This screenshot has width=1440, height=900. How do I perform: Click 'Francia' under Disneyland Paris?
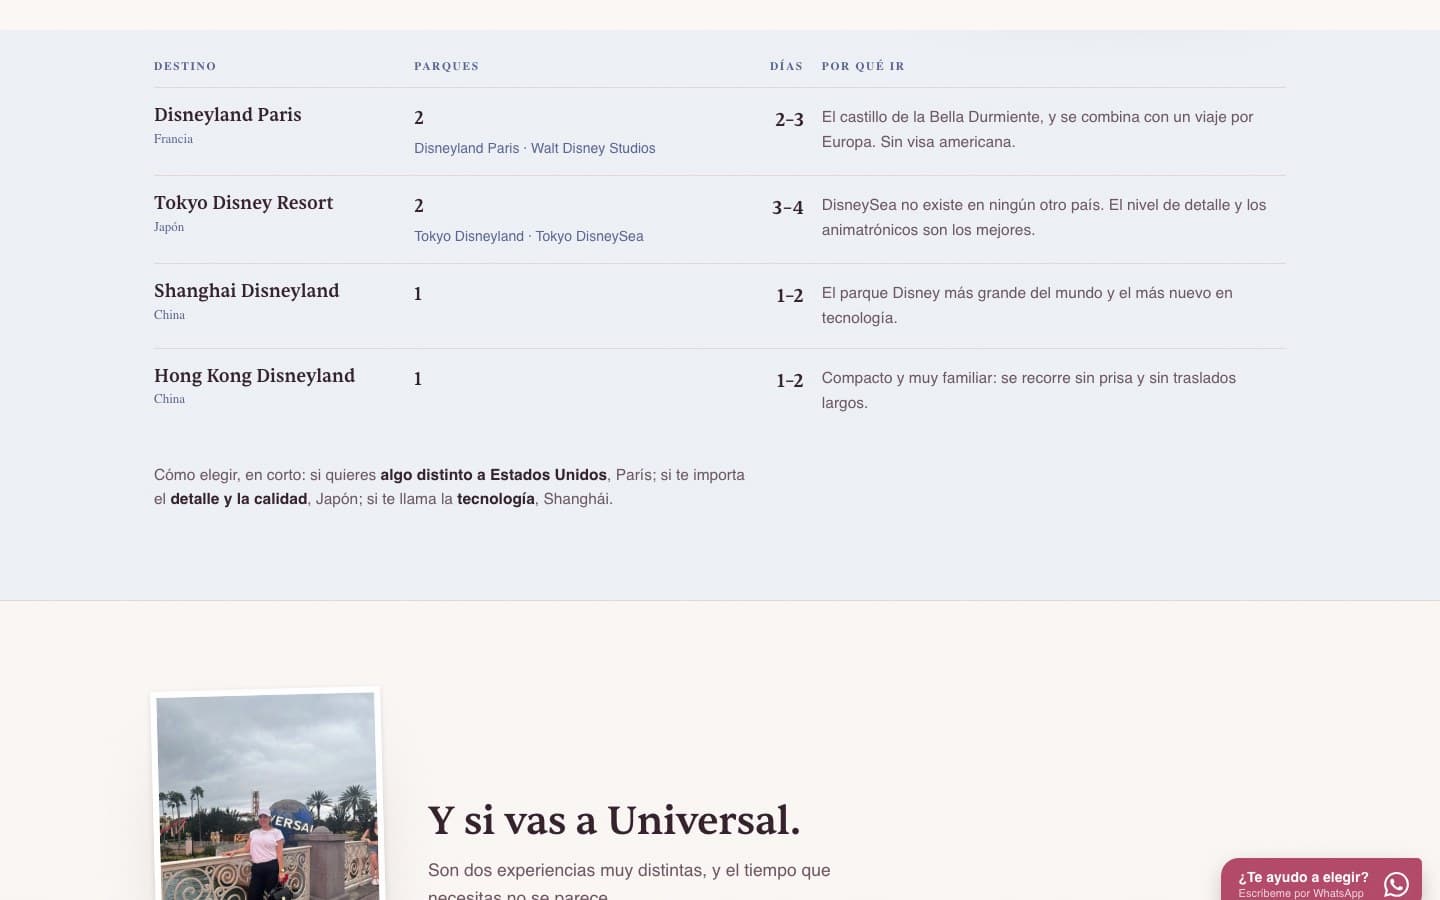[174, 139]
